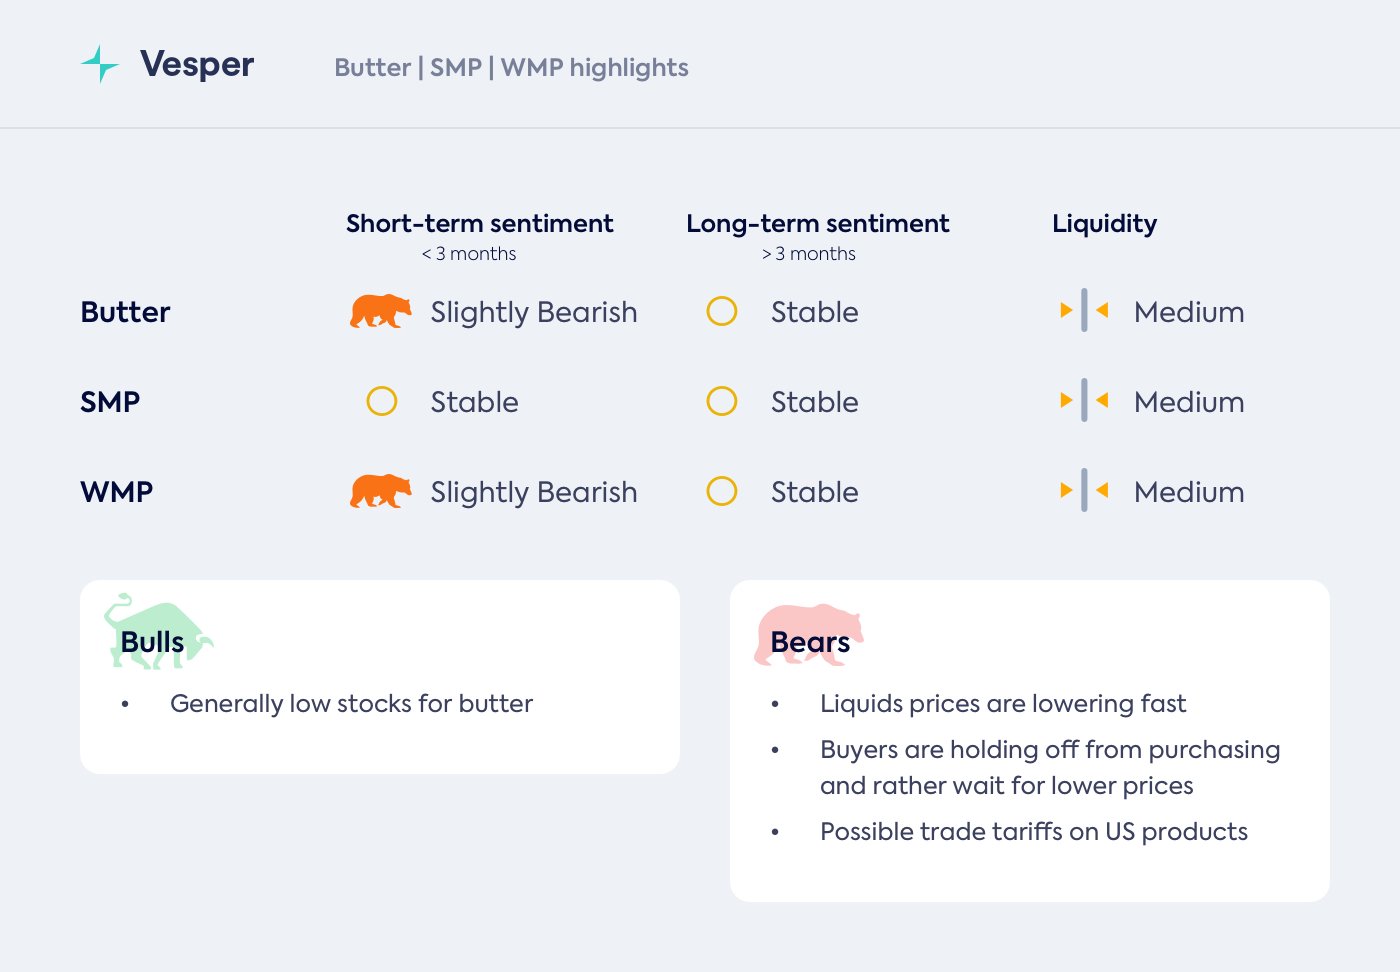Select SMP short-term Stable circle
1400x972 pixels.
pyautogui.click(x=382, y=402)
